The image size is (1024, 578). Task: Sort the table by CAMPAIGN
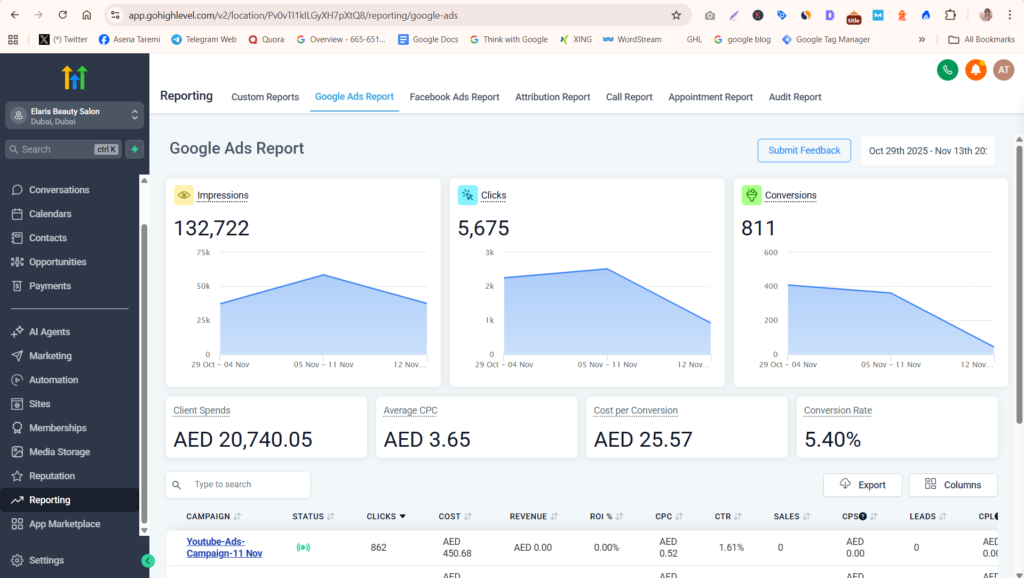click(214, 517)
